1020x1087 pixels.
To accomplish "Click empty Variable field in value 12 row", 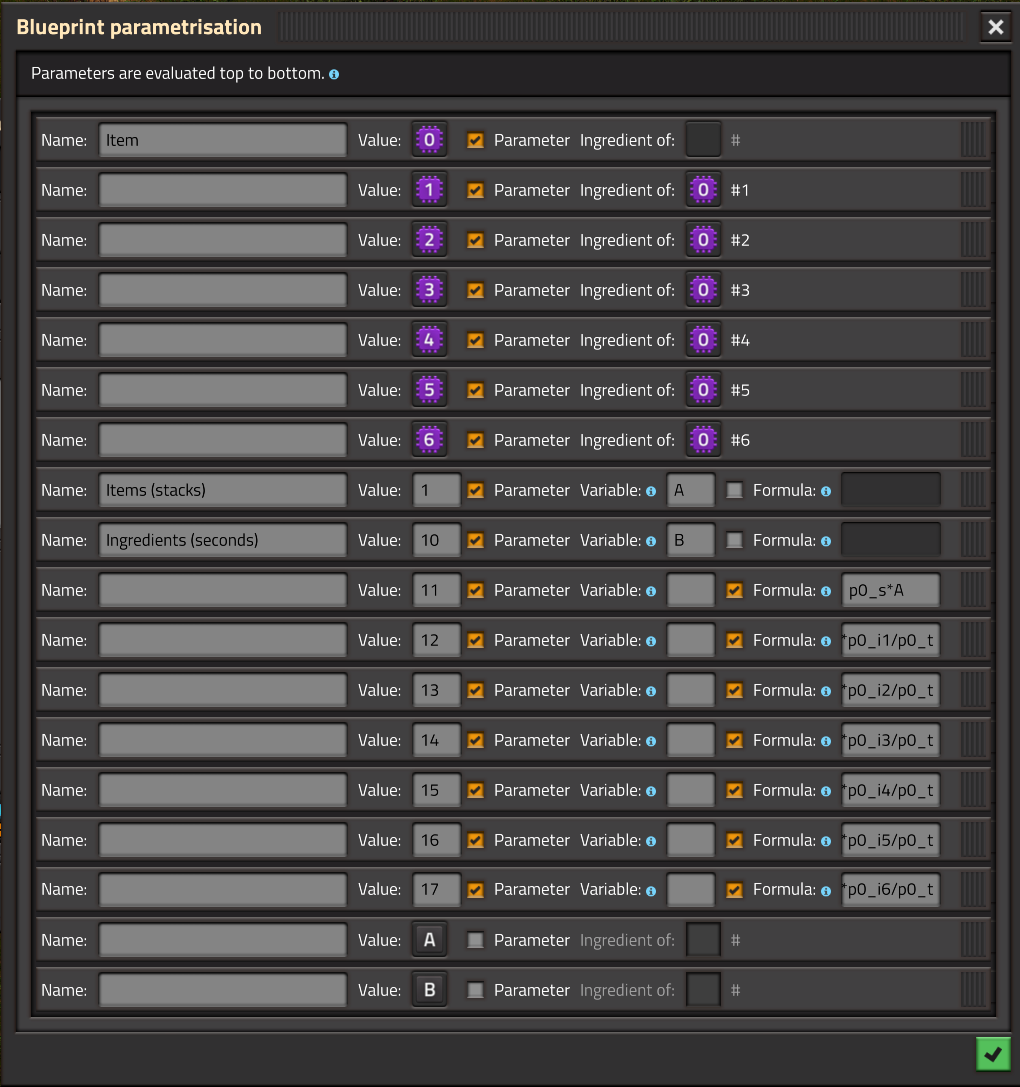I will (x=691, y=640).
